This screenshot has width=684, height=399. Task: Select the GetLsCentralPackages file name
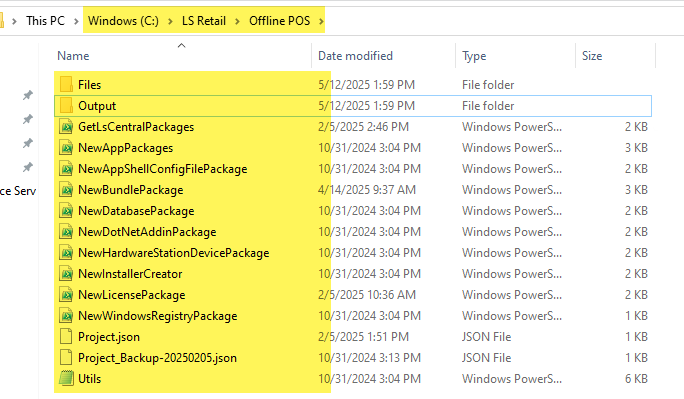point(136,127)
